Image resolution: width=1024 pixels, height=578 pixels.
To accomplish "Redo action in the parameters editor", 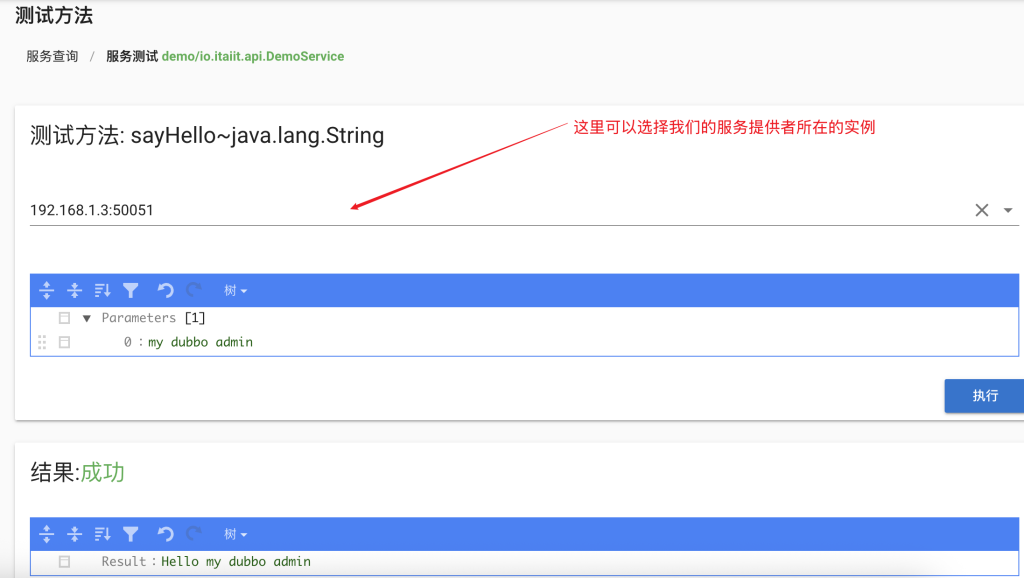I will 193,290.
